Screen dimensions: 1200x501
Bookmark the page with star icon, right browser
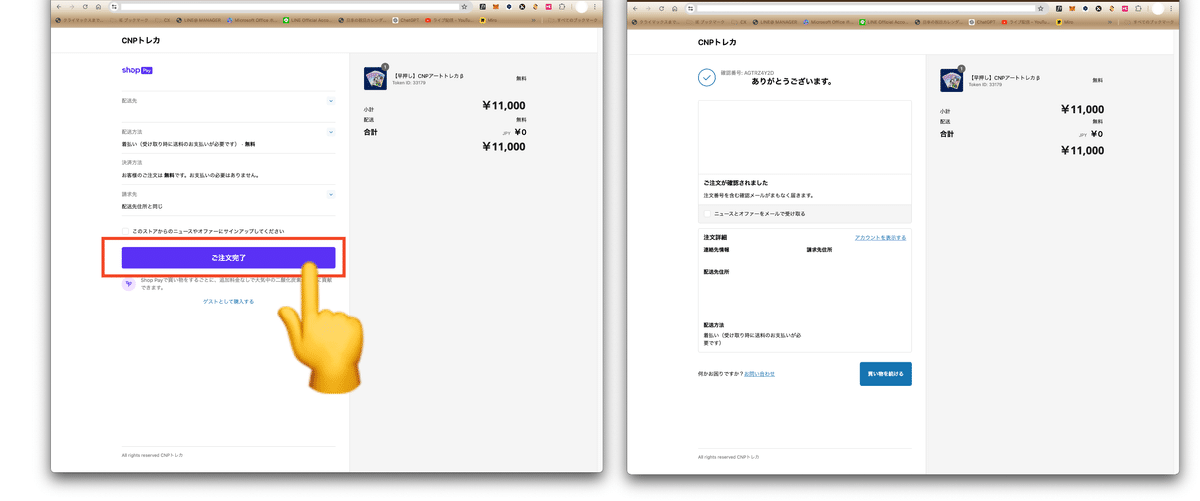(x=1040, y=8)
